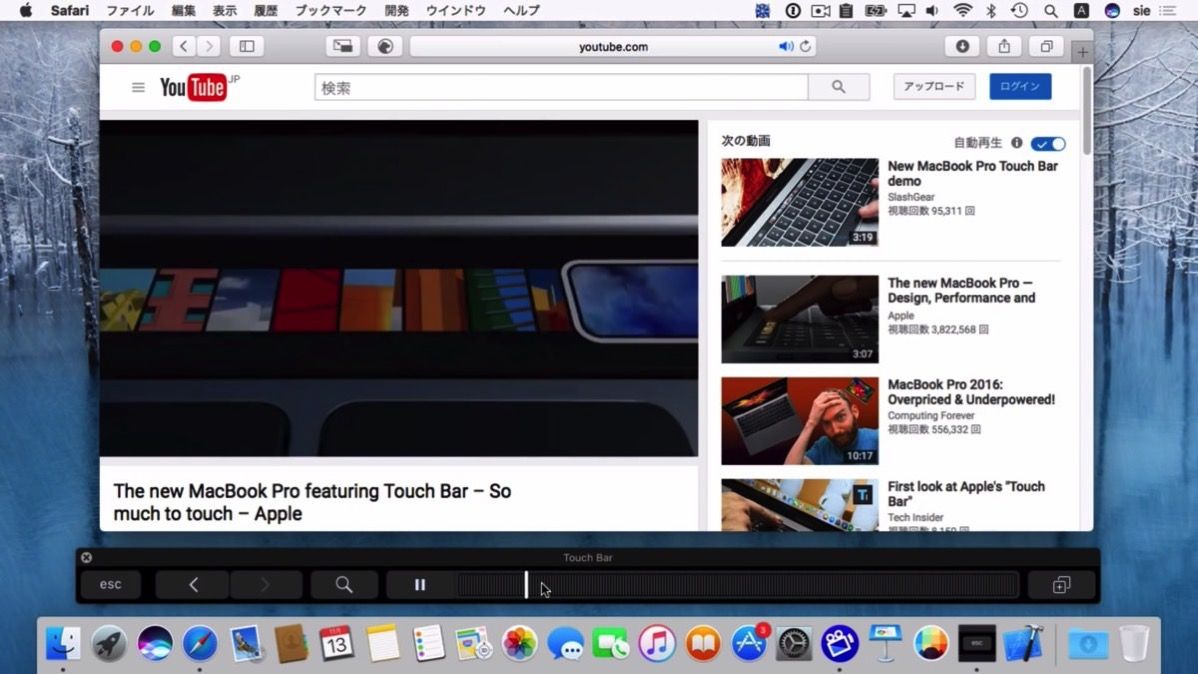
Task: Open Safari's downloads list
Action: click(962, 47)
